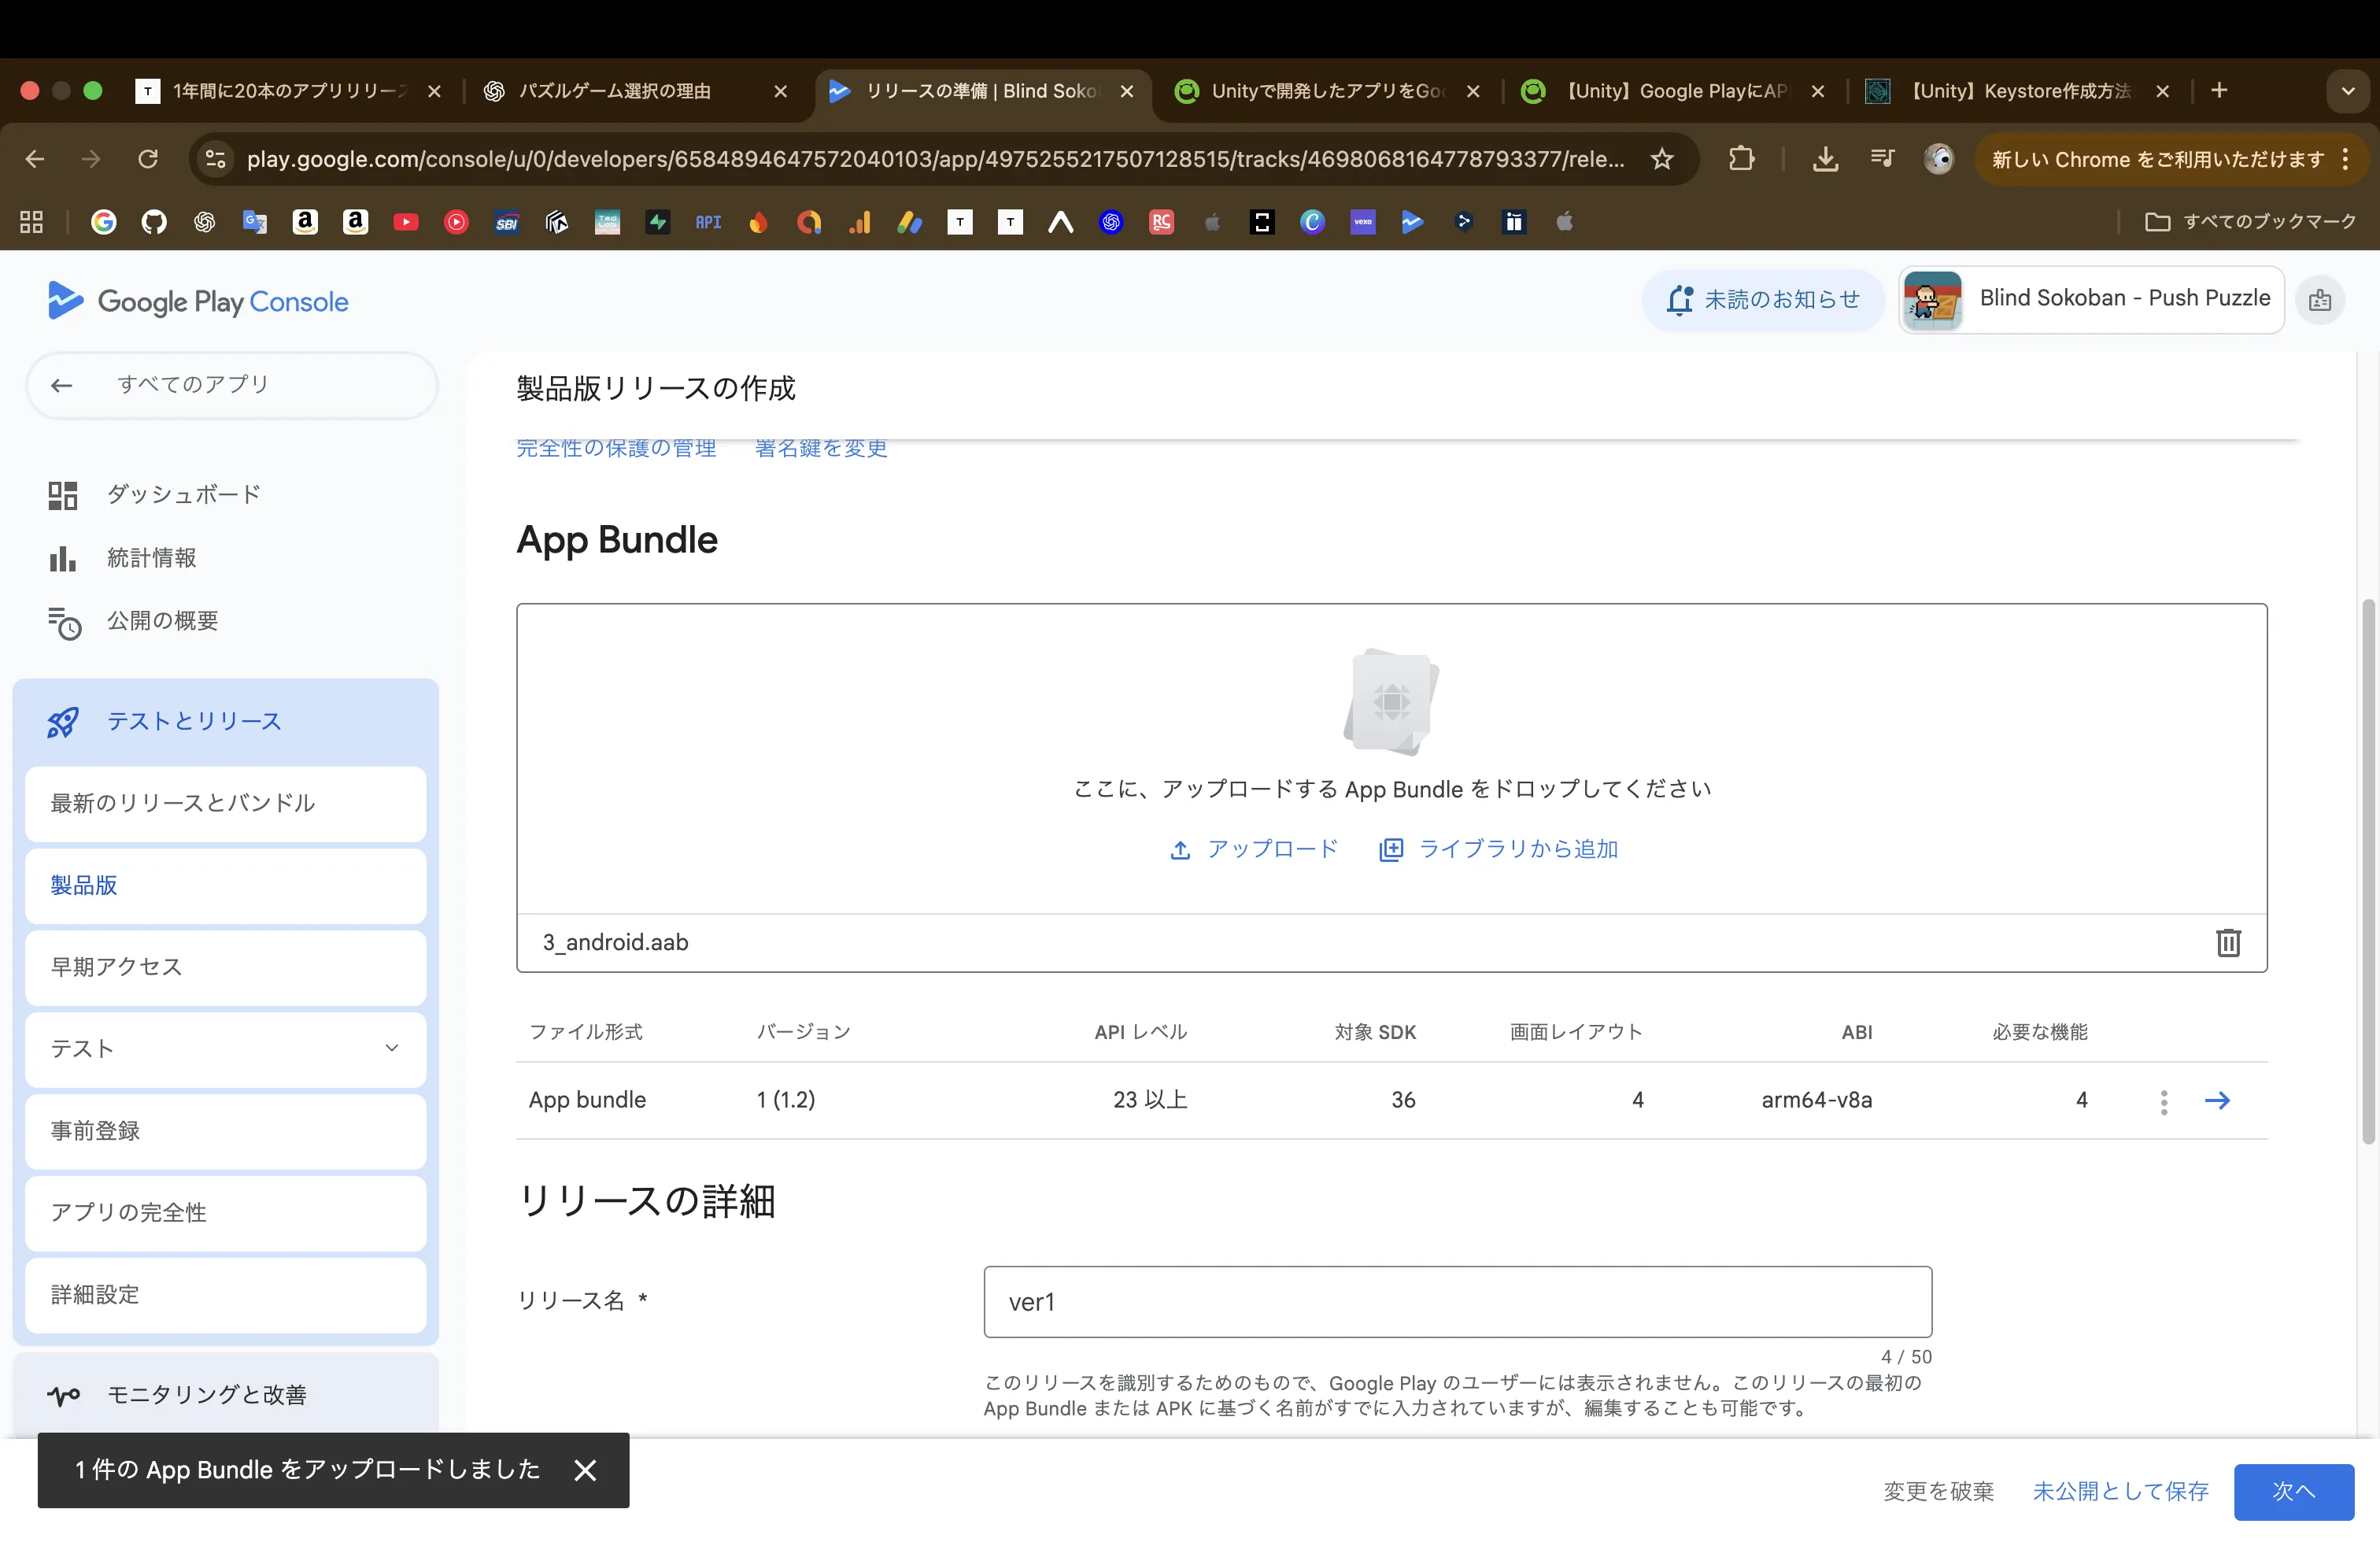Open 未読のお知らせ notifications

click(1763, 299)
